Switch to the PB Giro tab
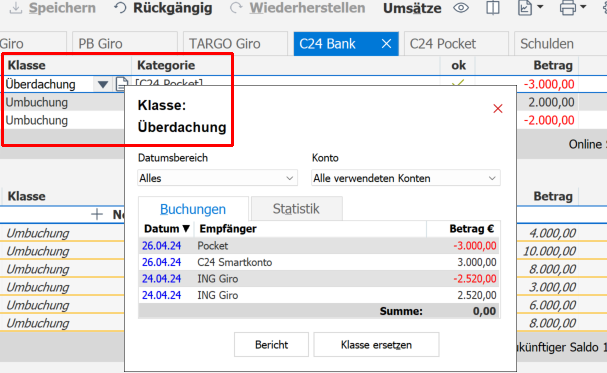607x373 pixels. (x=125, y=44)
